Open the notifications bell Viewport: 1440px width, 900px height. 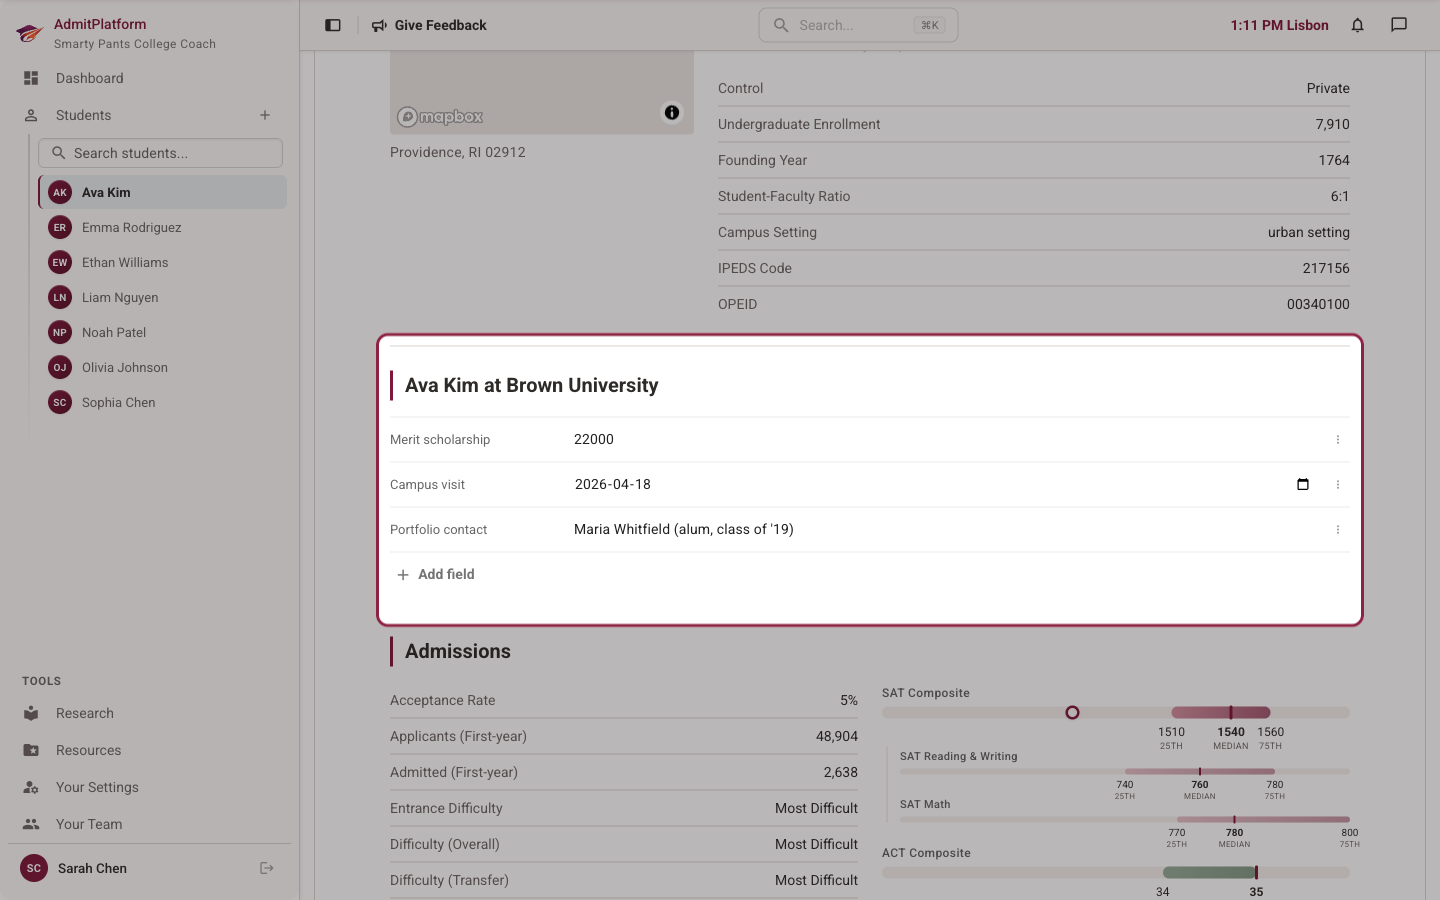[1357, 25]
